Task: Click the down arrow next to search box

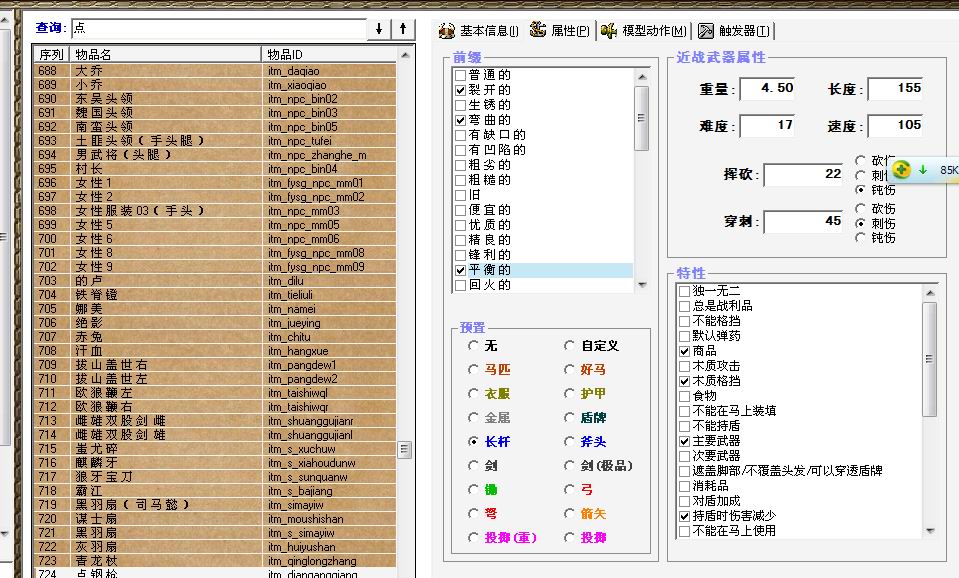Action: pyautogui.click(x=379, y=29)
